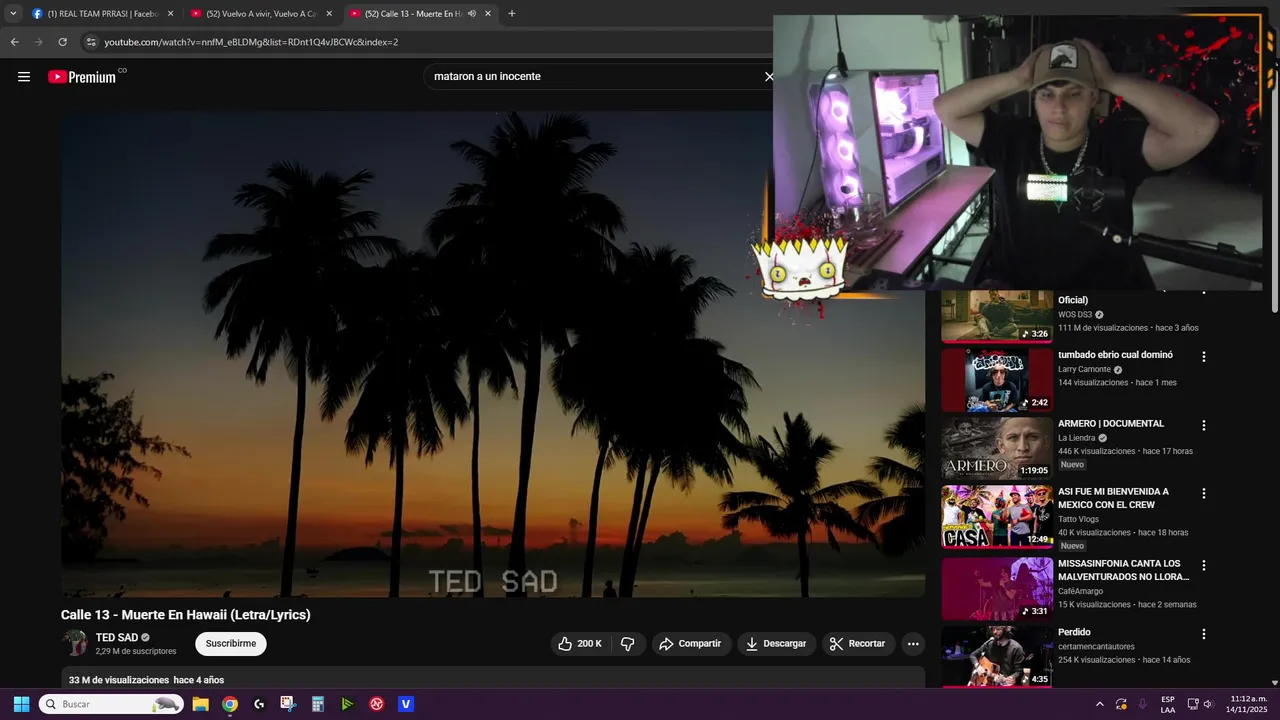Open 'ARMERO | DOCUMENTAL' title link
This screenshot has width=1280, height=720.
pos(1111,424)
